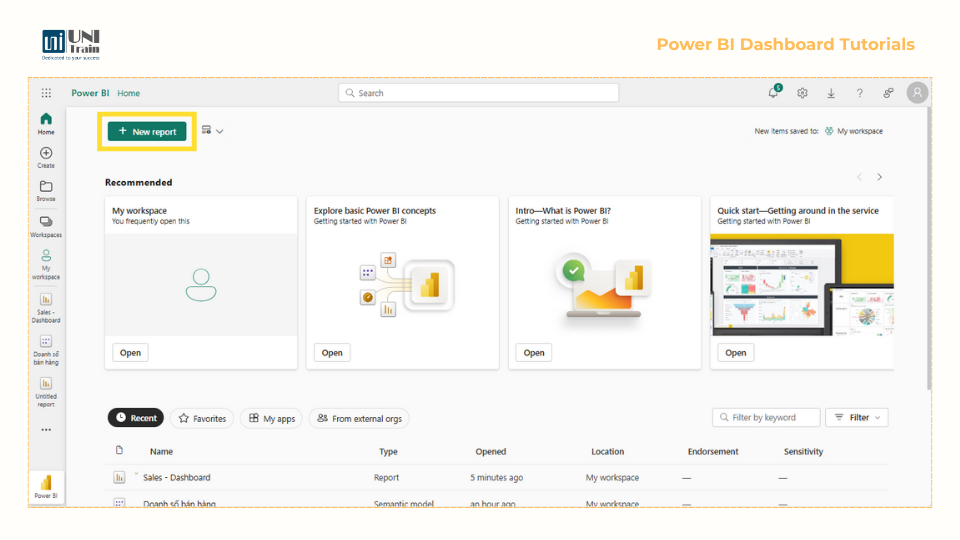Click the My workspace card thumbnail
Screen dimensions: 960x540
[x=201, y=285]
